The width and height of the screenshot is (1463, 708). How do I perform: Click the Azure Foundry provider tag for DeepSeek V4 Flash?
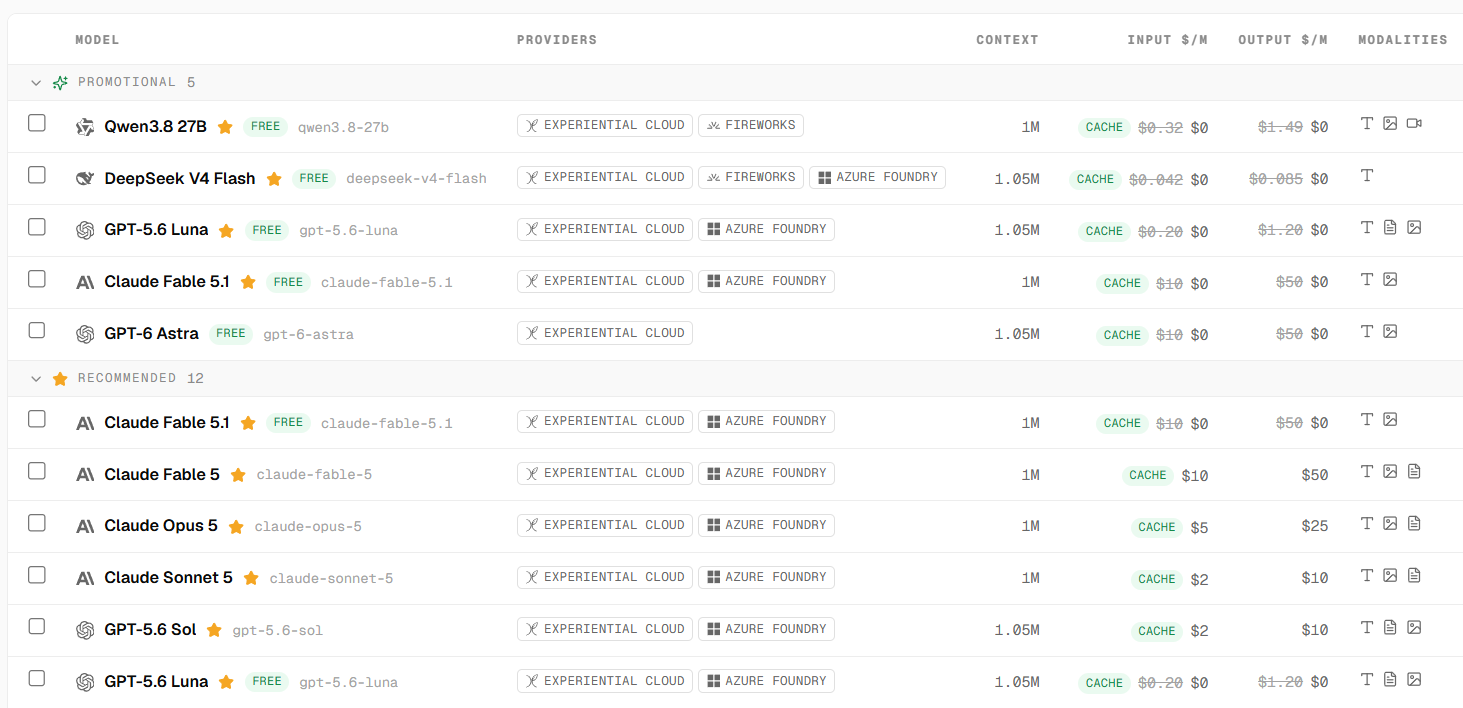click(x=877, y=177)
